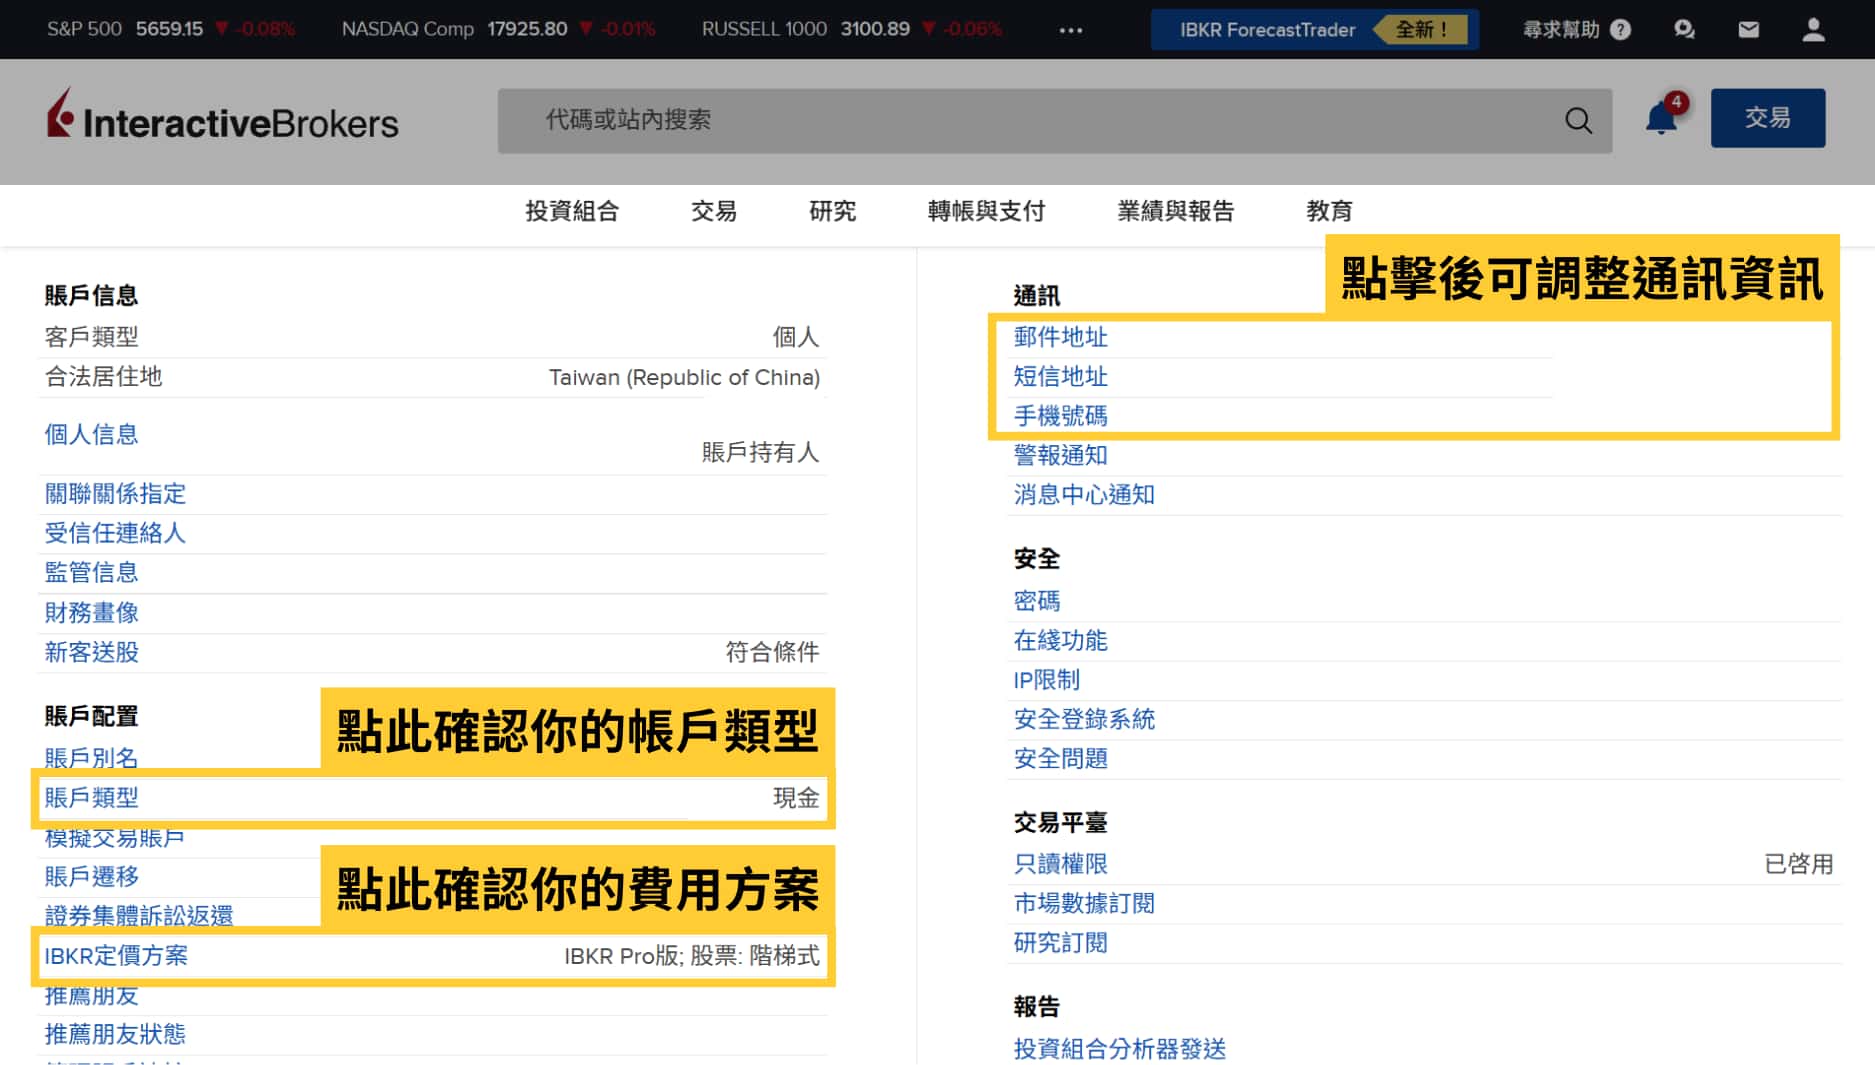The image size is (1875, 1065).
Task: Open 新客送股 link
Action: coord(91,652)
